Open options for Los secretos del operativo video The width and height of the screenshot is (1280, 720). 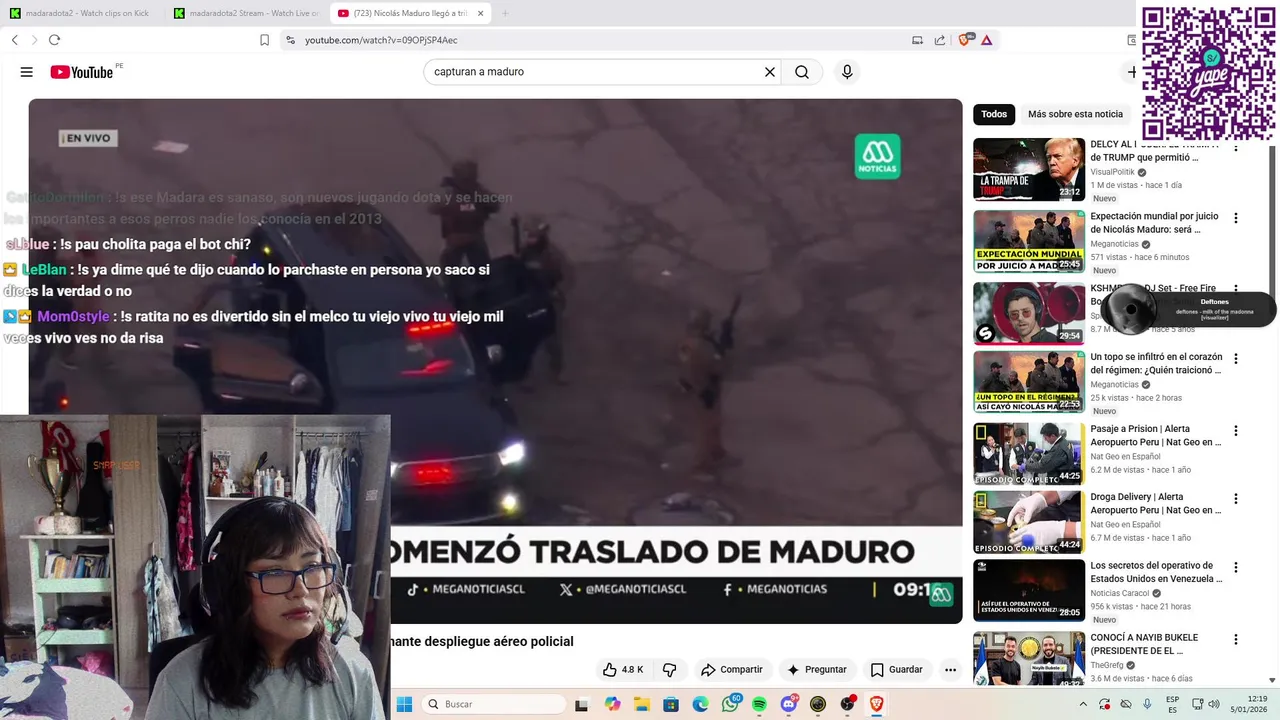coord(1235,567)
